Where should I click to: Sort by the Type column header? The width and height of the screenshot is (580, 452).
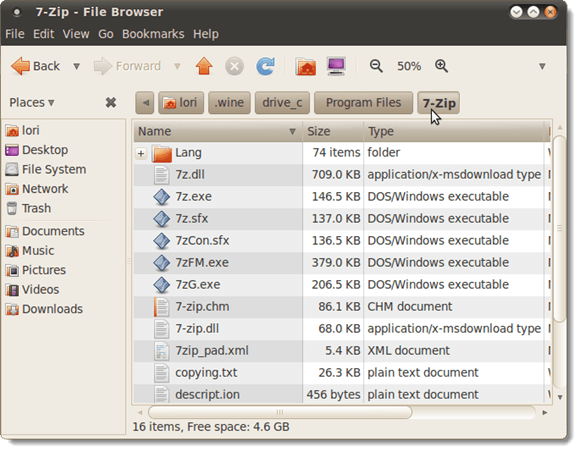pyautogui.click(x=453, y=131)
